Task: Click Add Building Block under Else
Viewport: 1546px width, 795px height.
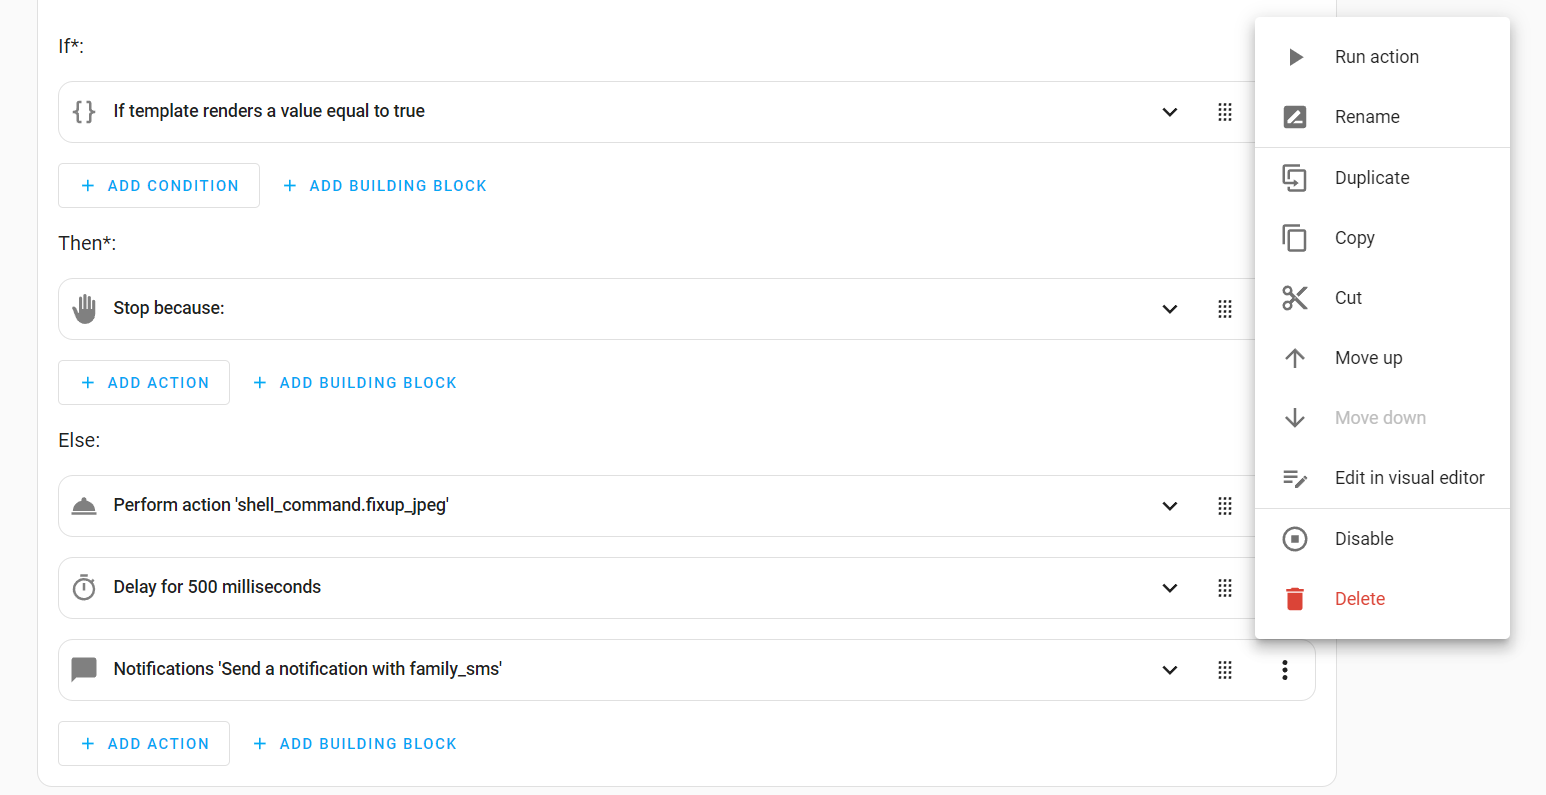Action: pyautogui.click(x=355, y=744)
